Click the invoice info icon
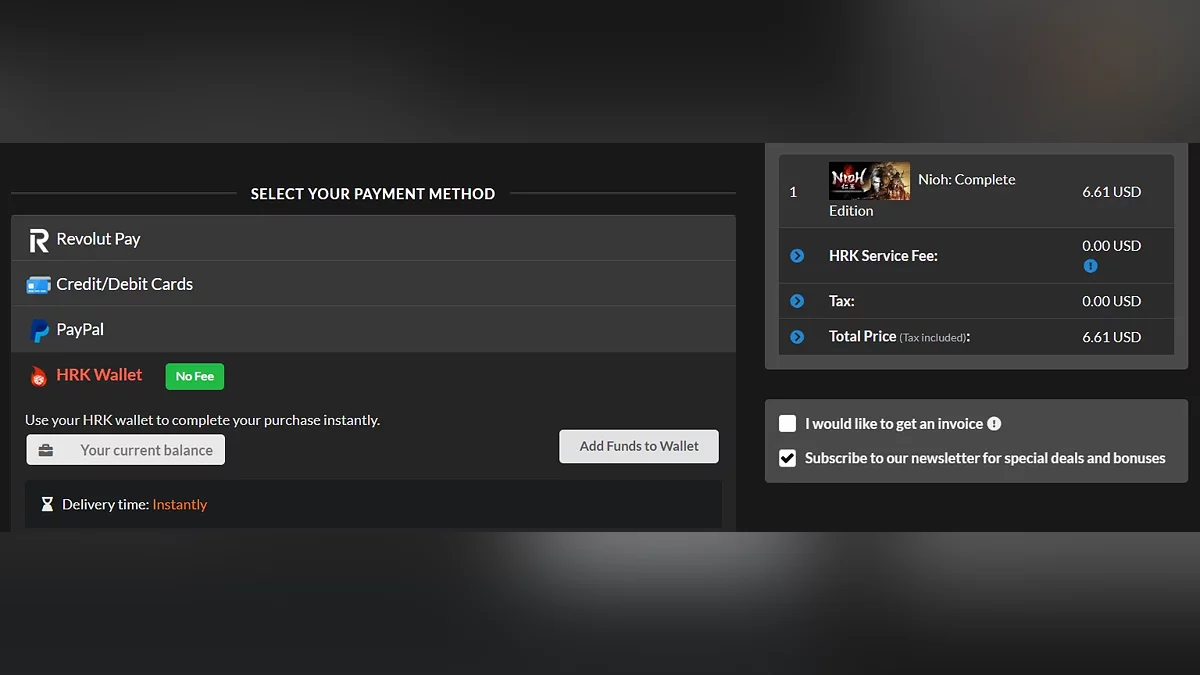This screenshot has width=1200, height=675. point(994,424)
